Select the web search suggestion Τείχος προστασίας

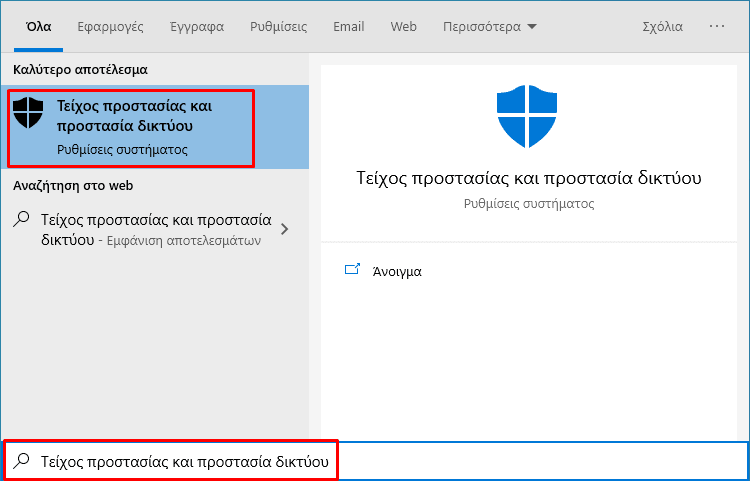(x=154, y=230)
